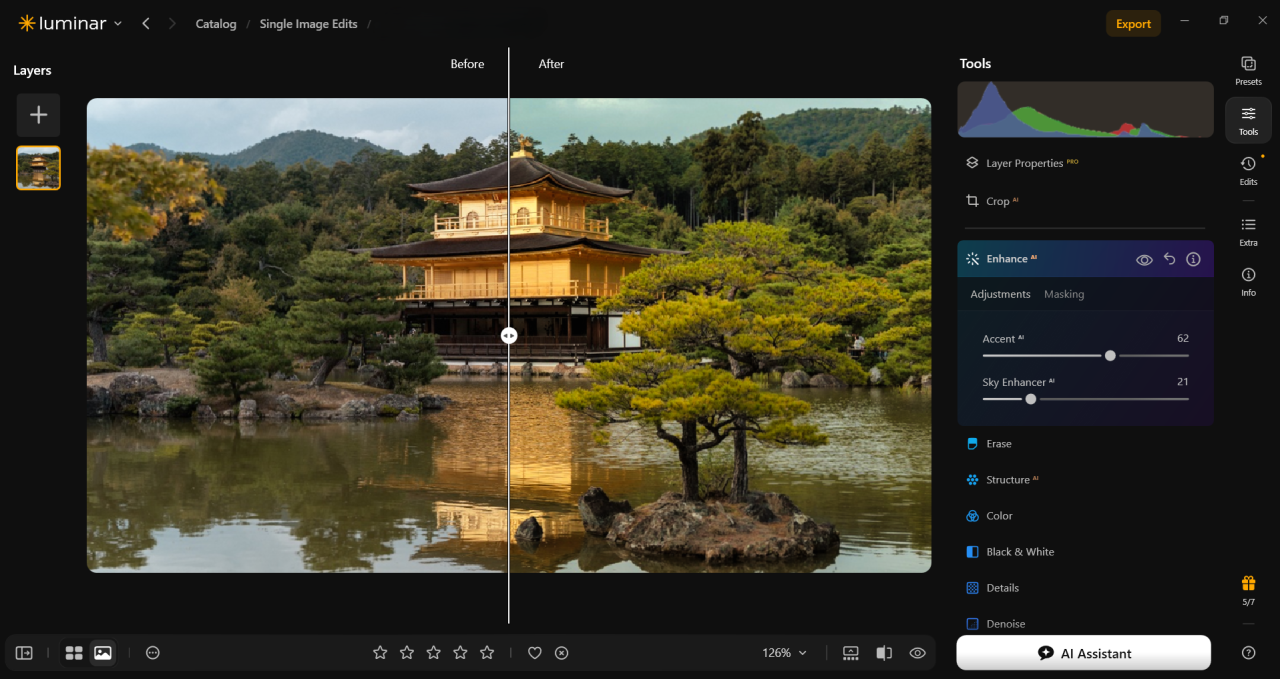
Task: Click the Before label
Action: click(x=467, y=64)
